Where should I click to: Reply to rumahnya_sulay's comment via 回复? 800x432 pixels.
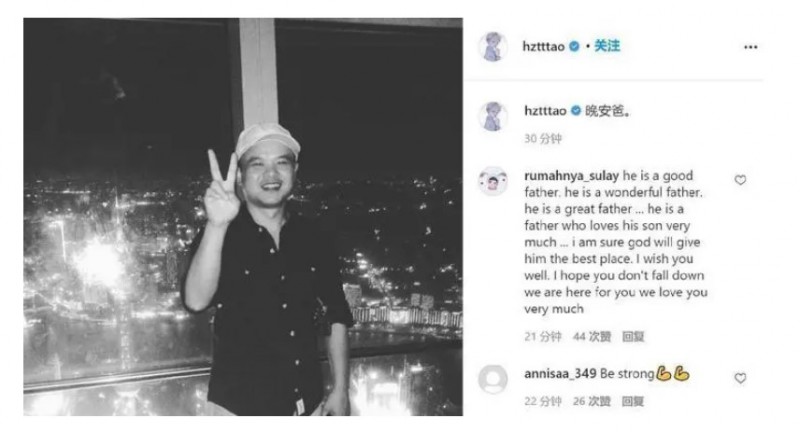(x=633, y=337)
